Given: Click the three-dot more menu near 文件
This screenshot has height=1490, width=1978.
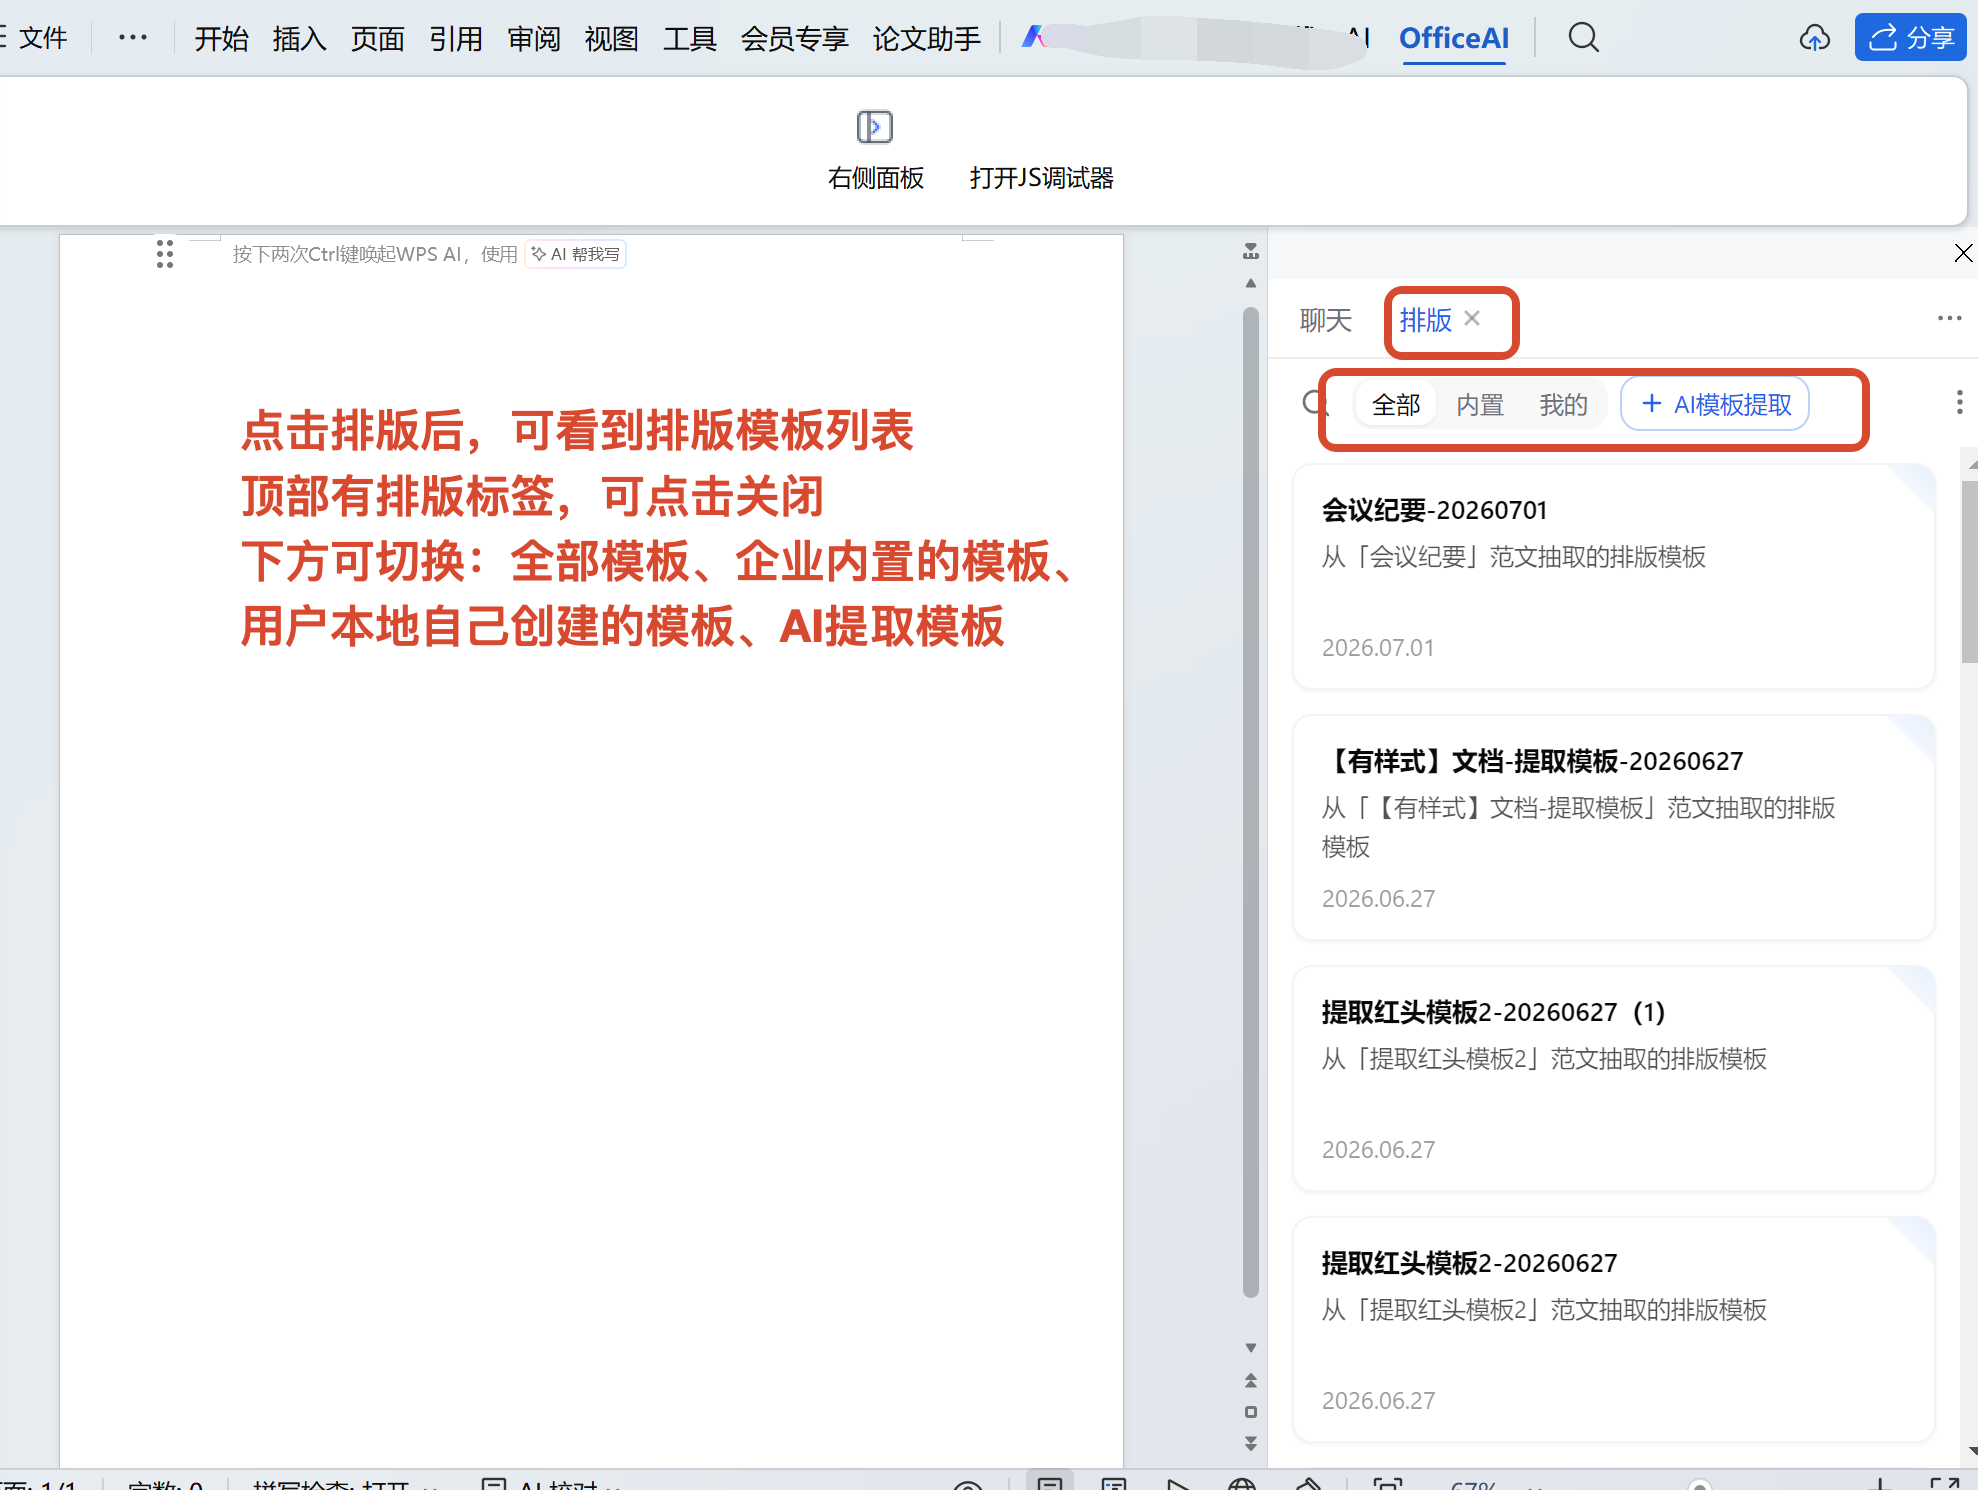Looking at the screenshot, I should point(132,38).
